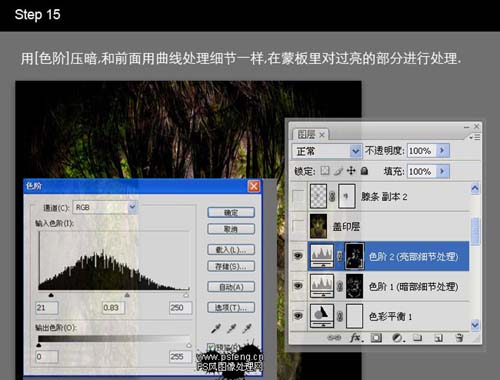Viewport: 500px width, 380px height.
Task: Pick the white point eyedropper in Levels dialog
Action: [247, 329]
